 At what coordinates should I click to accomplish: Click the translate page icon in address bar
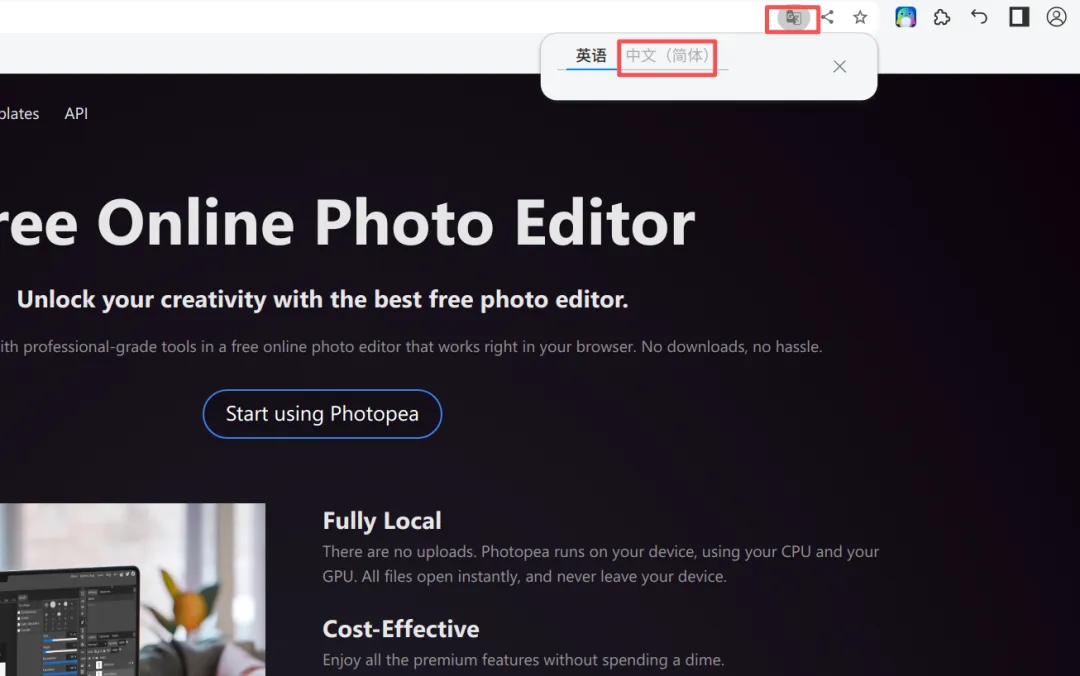click(793, 18)
